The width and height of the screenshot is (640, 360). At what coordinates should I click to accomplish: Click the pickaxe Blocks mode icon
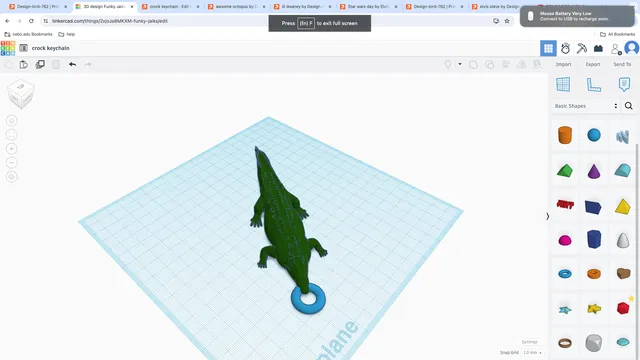tap(582, 49)
